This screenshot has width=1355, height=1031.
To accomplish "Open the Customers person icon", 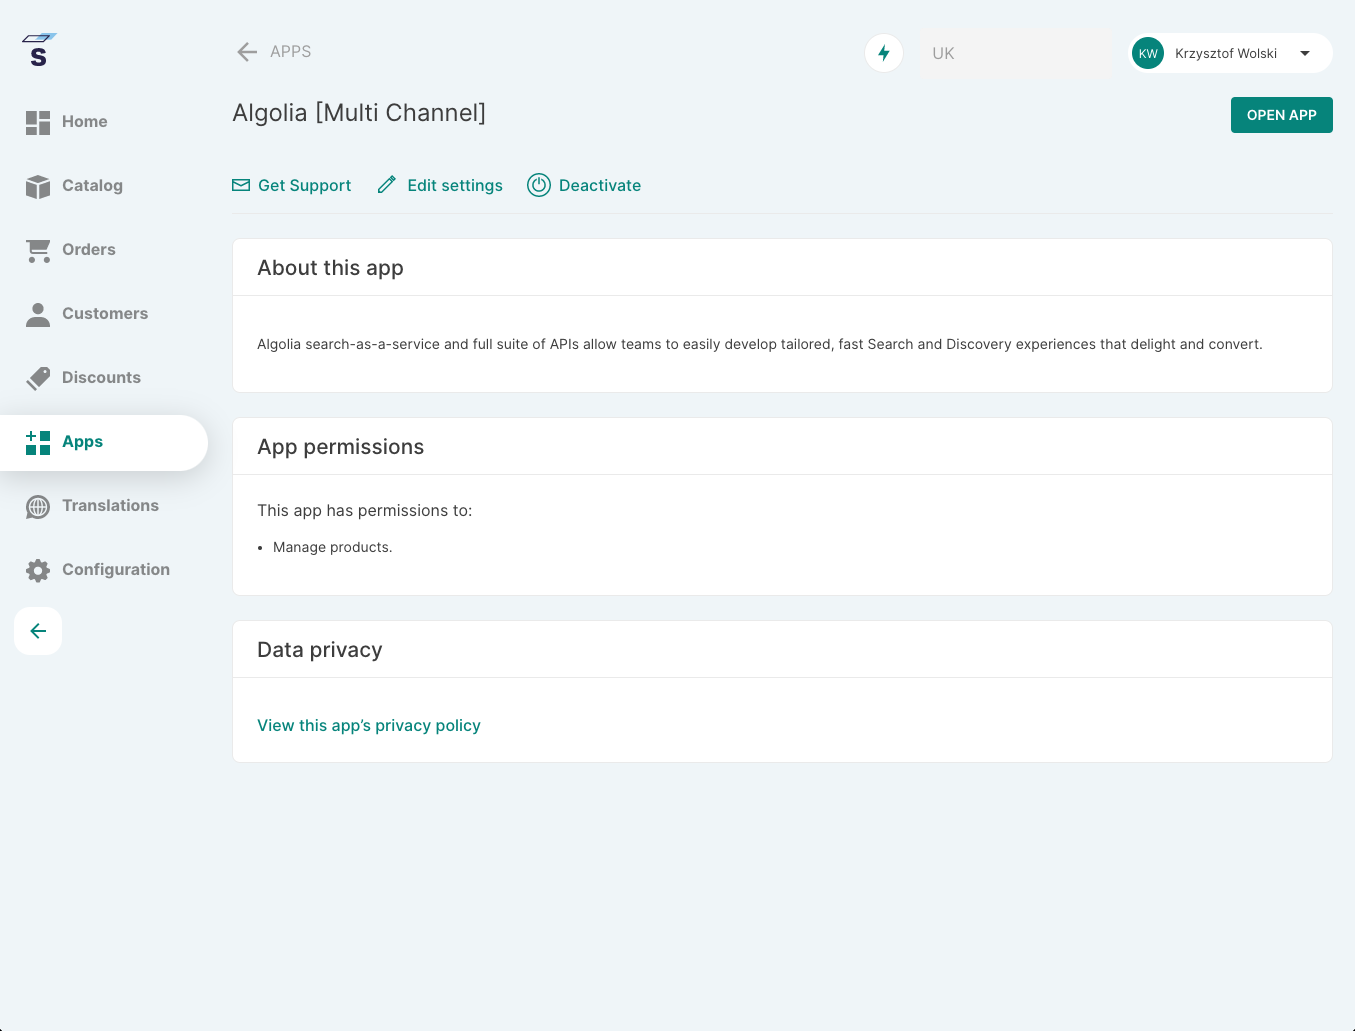I will (x=38, y=314).
